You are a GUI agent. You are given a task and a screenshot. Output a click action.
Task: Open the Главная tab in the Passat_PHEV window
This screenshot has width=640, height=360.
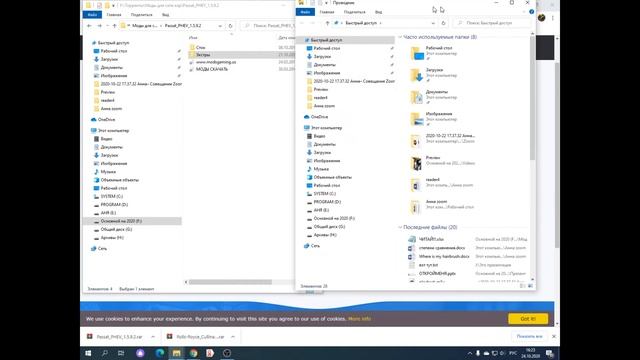(x=114, y=15)
